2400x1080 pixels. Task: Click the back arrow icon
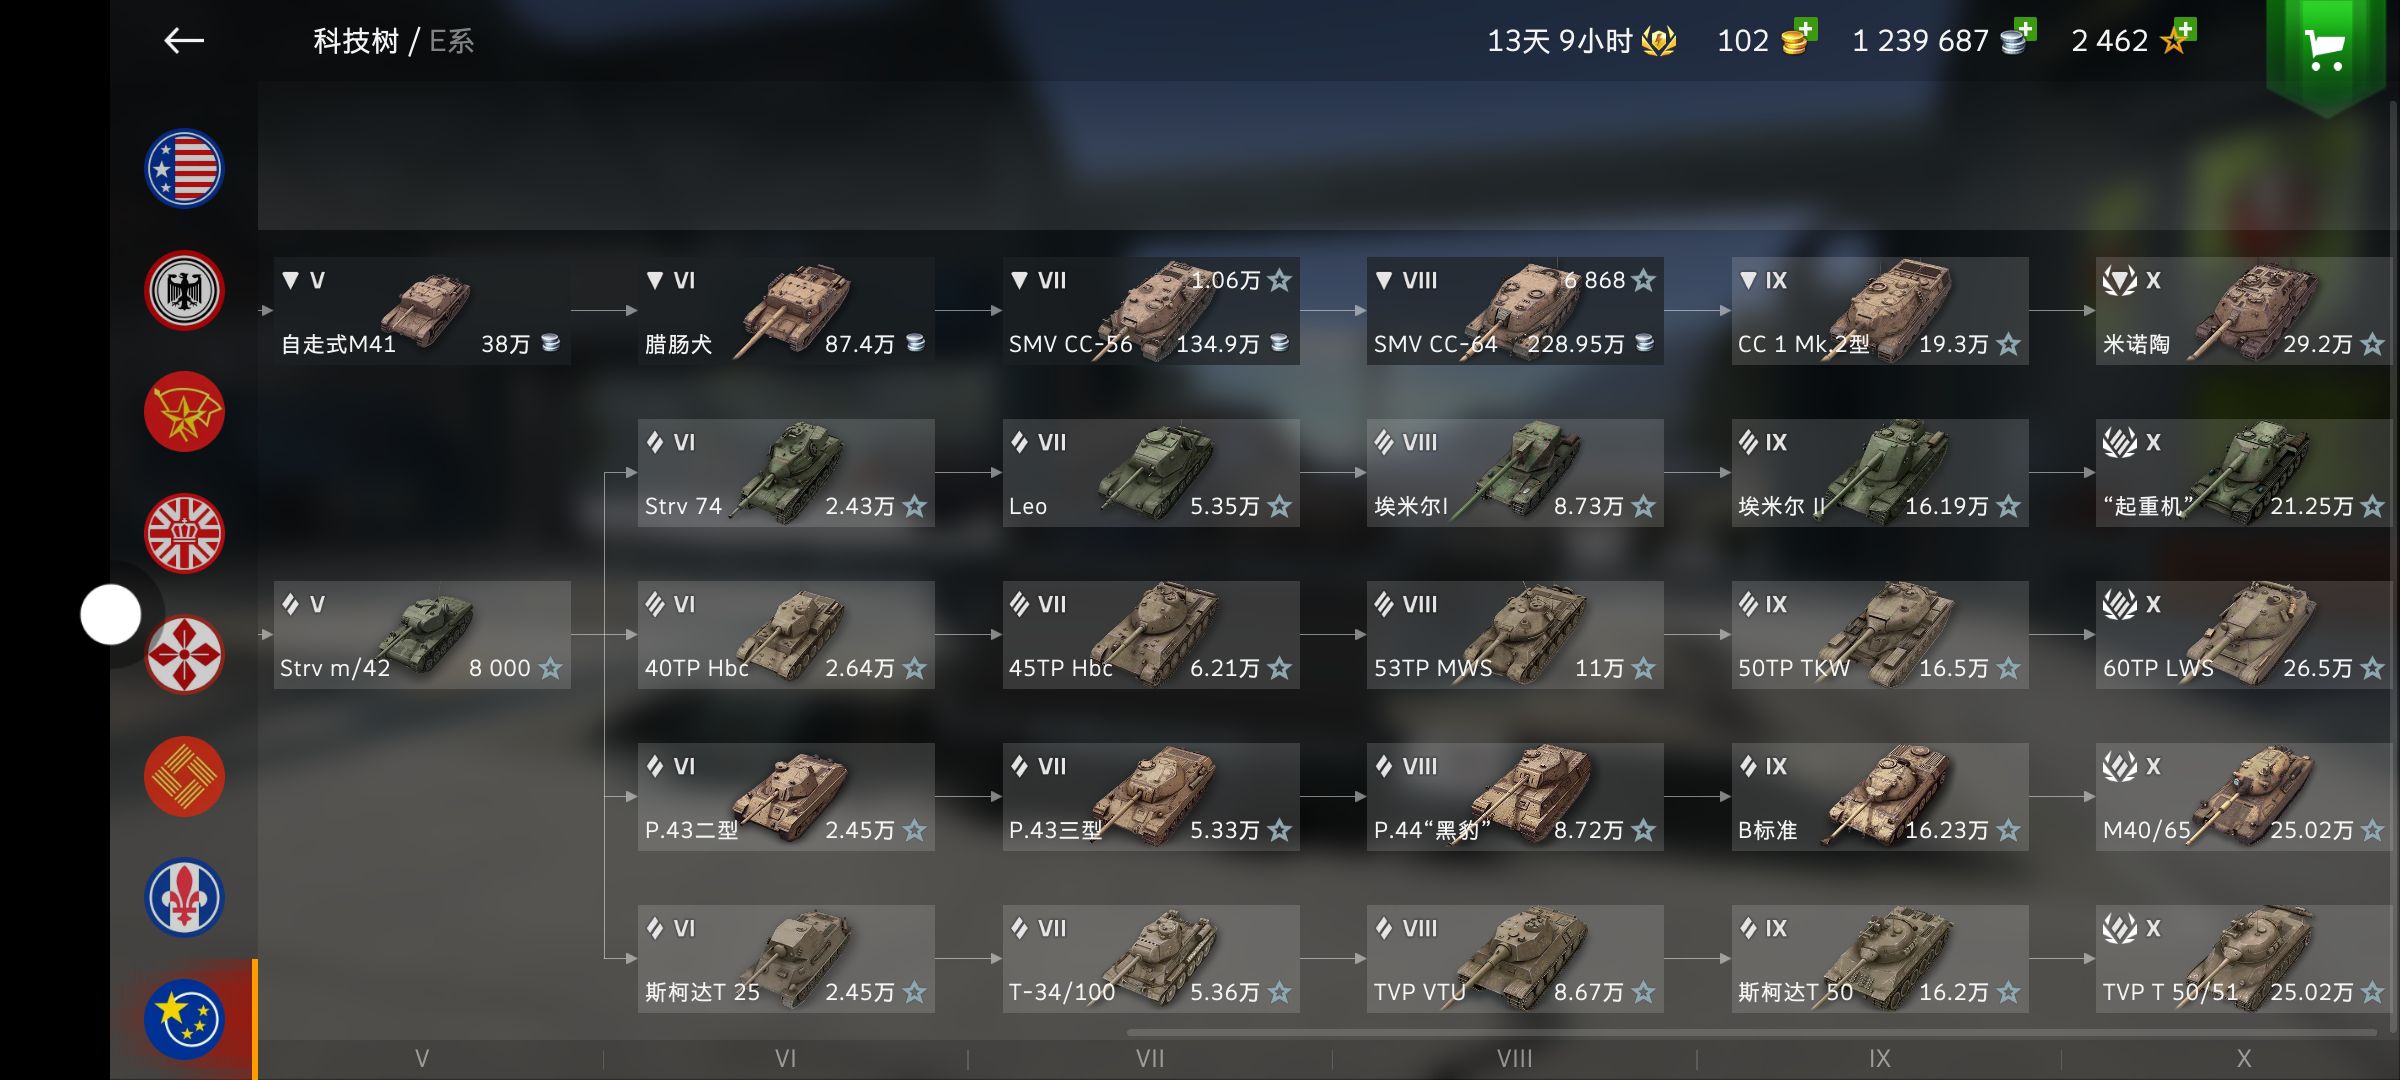tap(184, 41)
